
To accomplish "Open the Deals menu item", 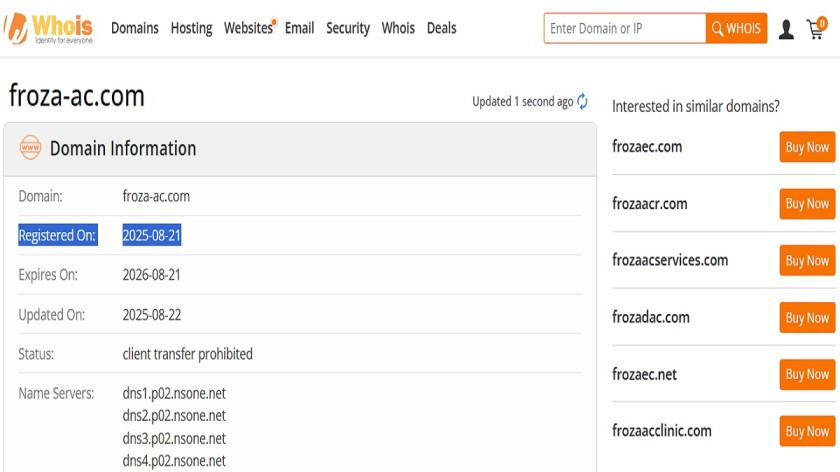I will (441, 28).
